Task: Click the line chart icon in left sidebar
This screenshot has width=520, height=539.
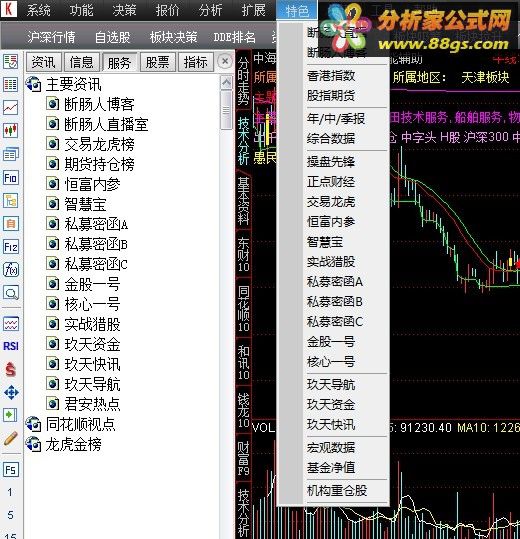Action: coord(10,108)
